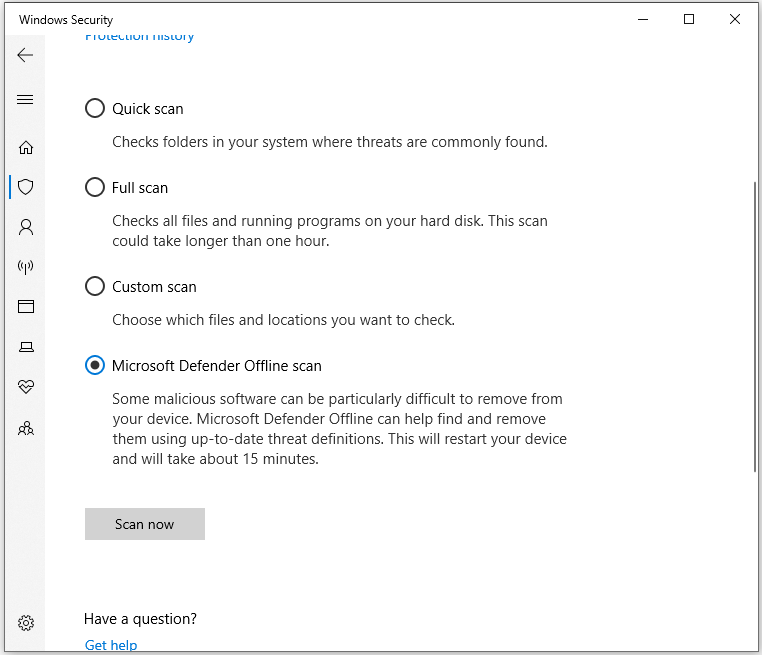This screenshot has width=762, height=655.
Task: Choose the Custom scan radio button
Action: (95, 287)
